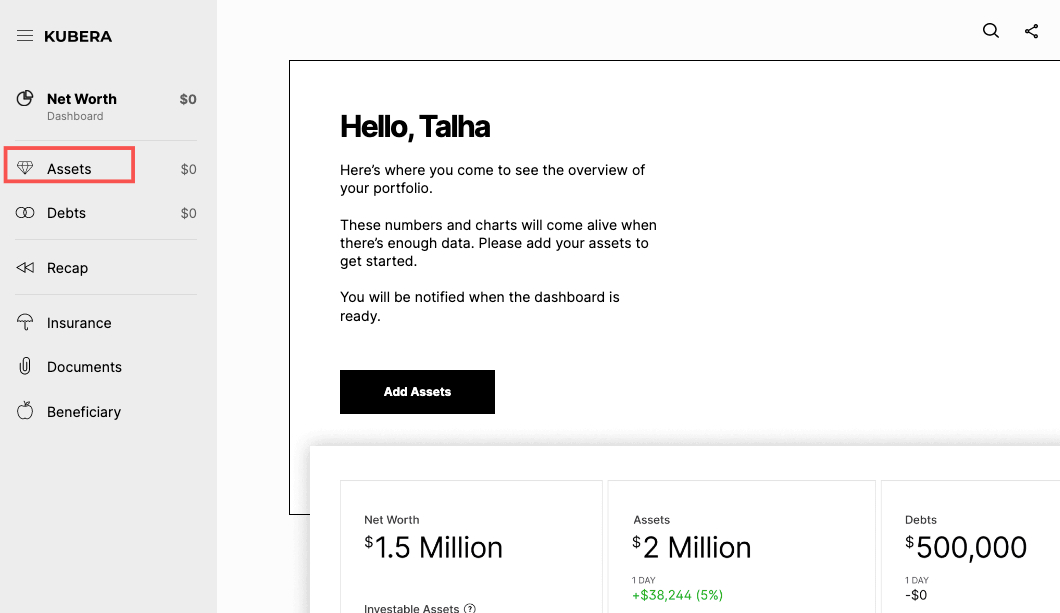Select Recap in the sidebar
The image size is (1060, 613).
pyautogui.click(x=67, y=267)
